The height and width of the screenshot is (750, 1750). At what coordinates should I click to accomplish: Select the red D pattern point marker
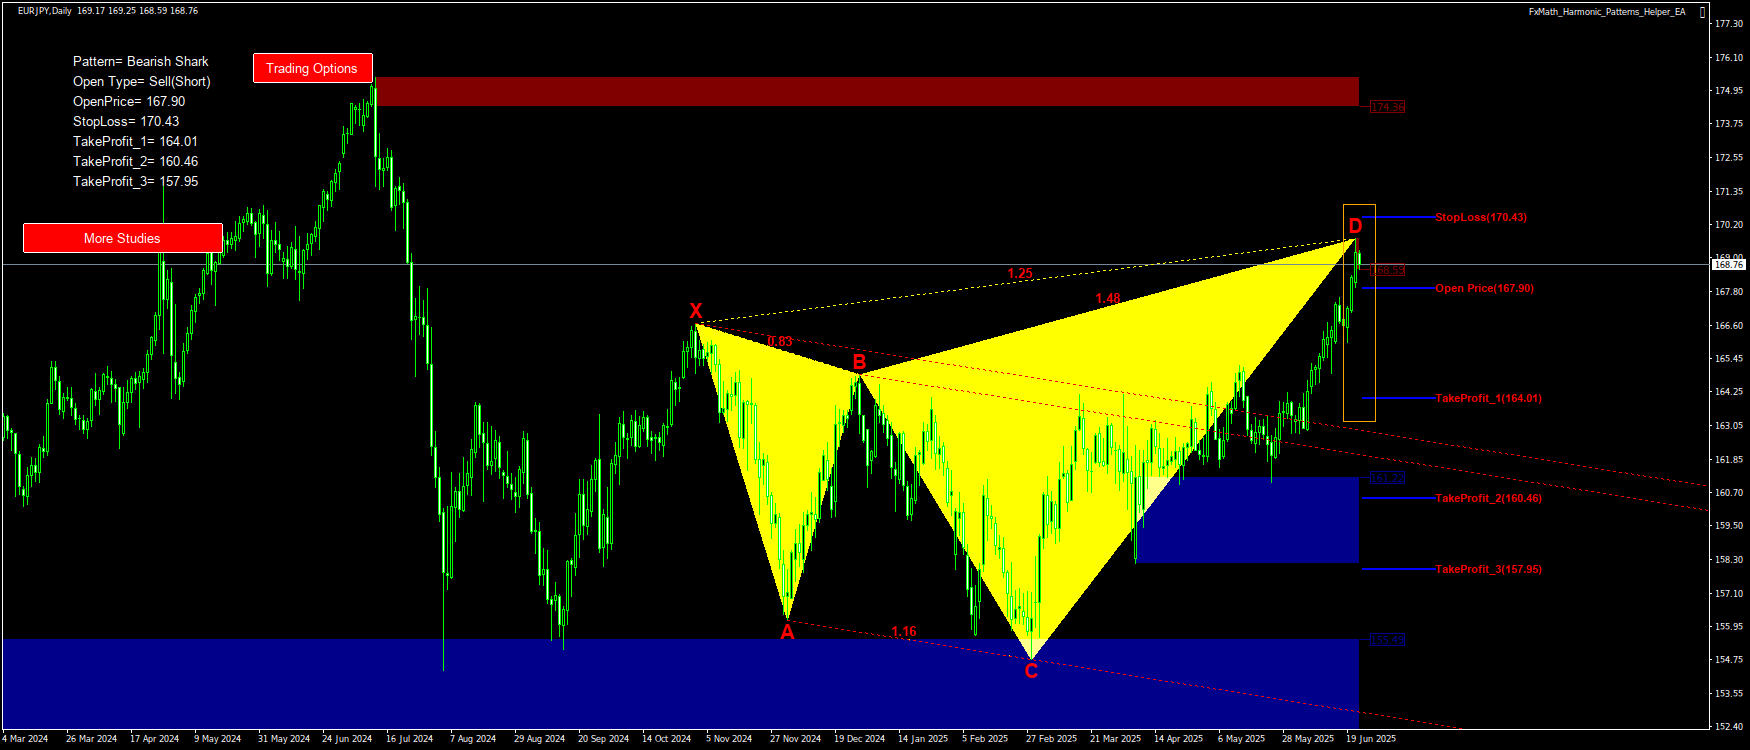[1355, 226]
